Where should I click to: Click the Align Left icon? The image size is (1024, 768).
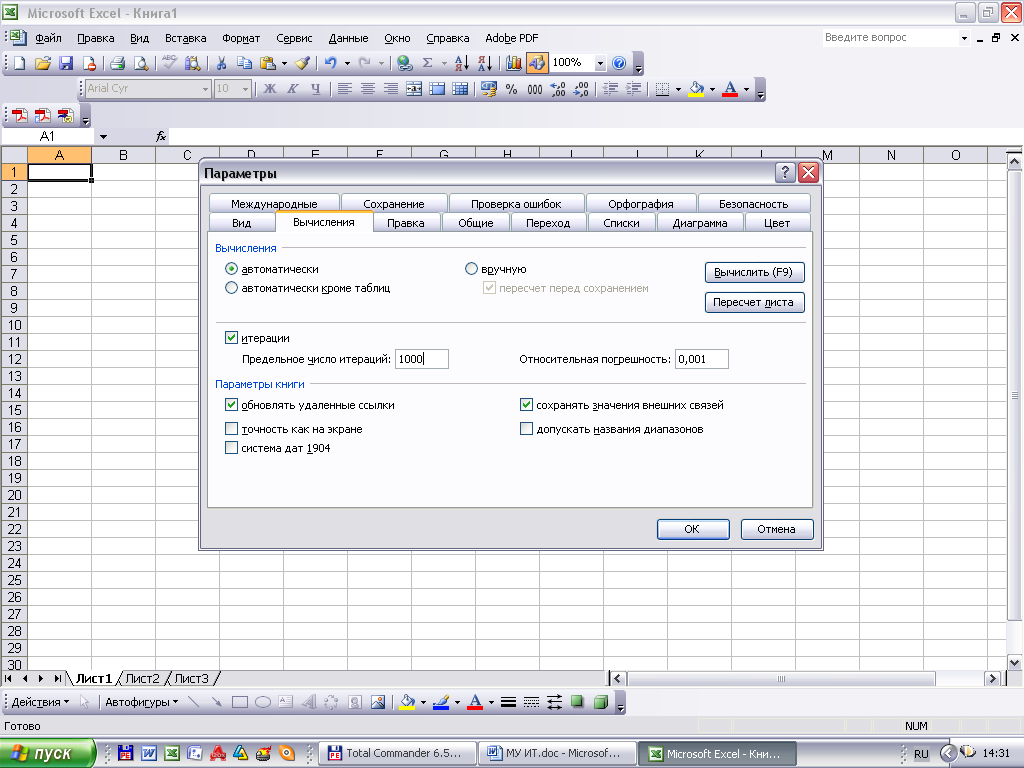tap(345, 89)
